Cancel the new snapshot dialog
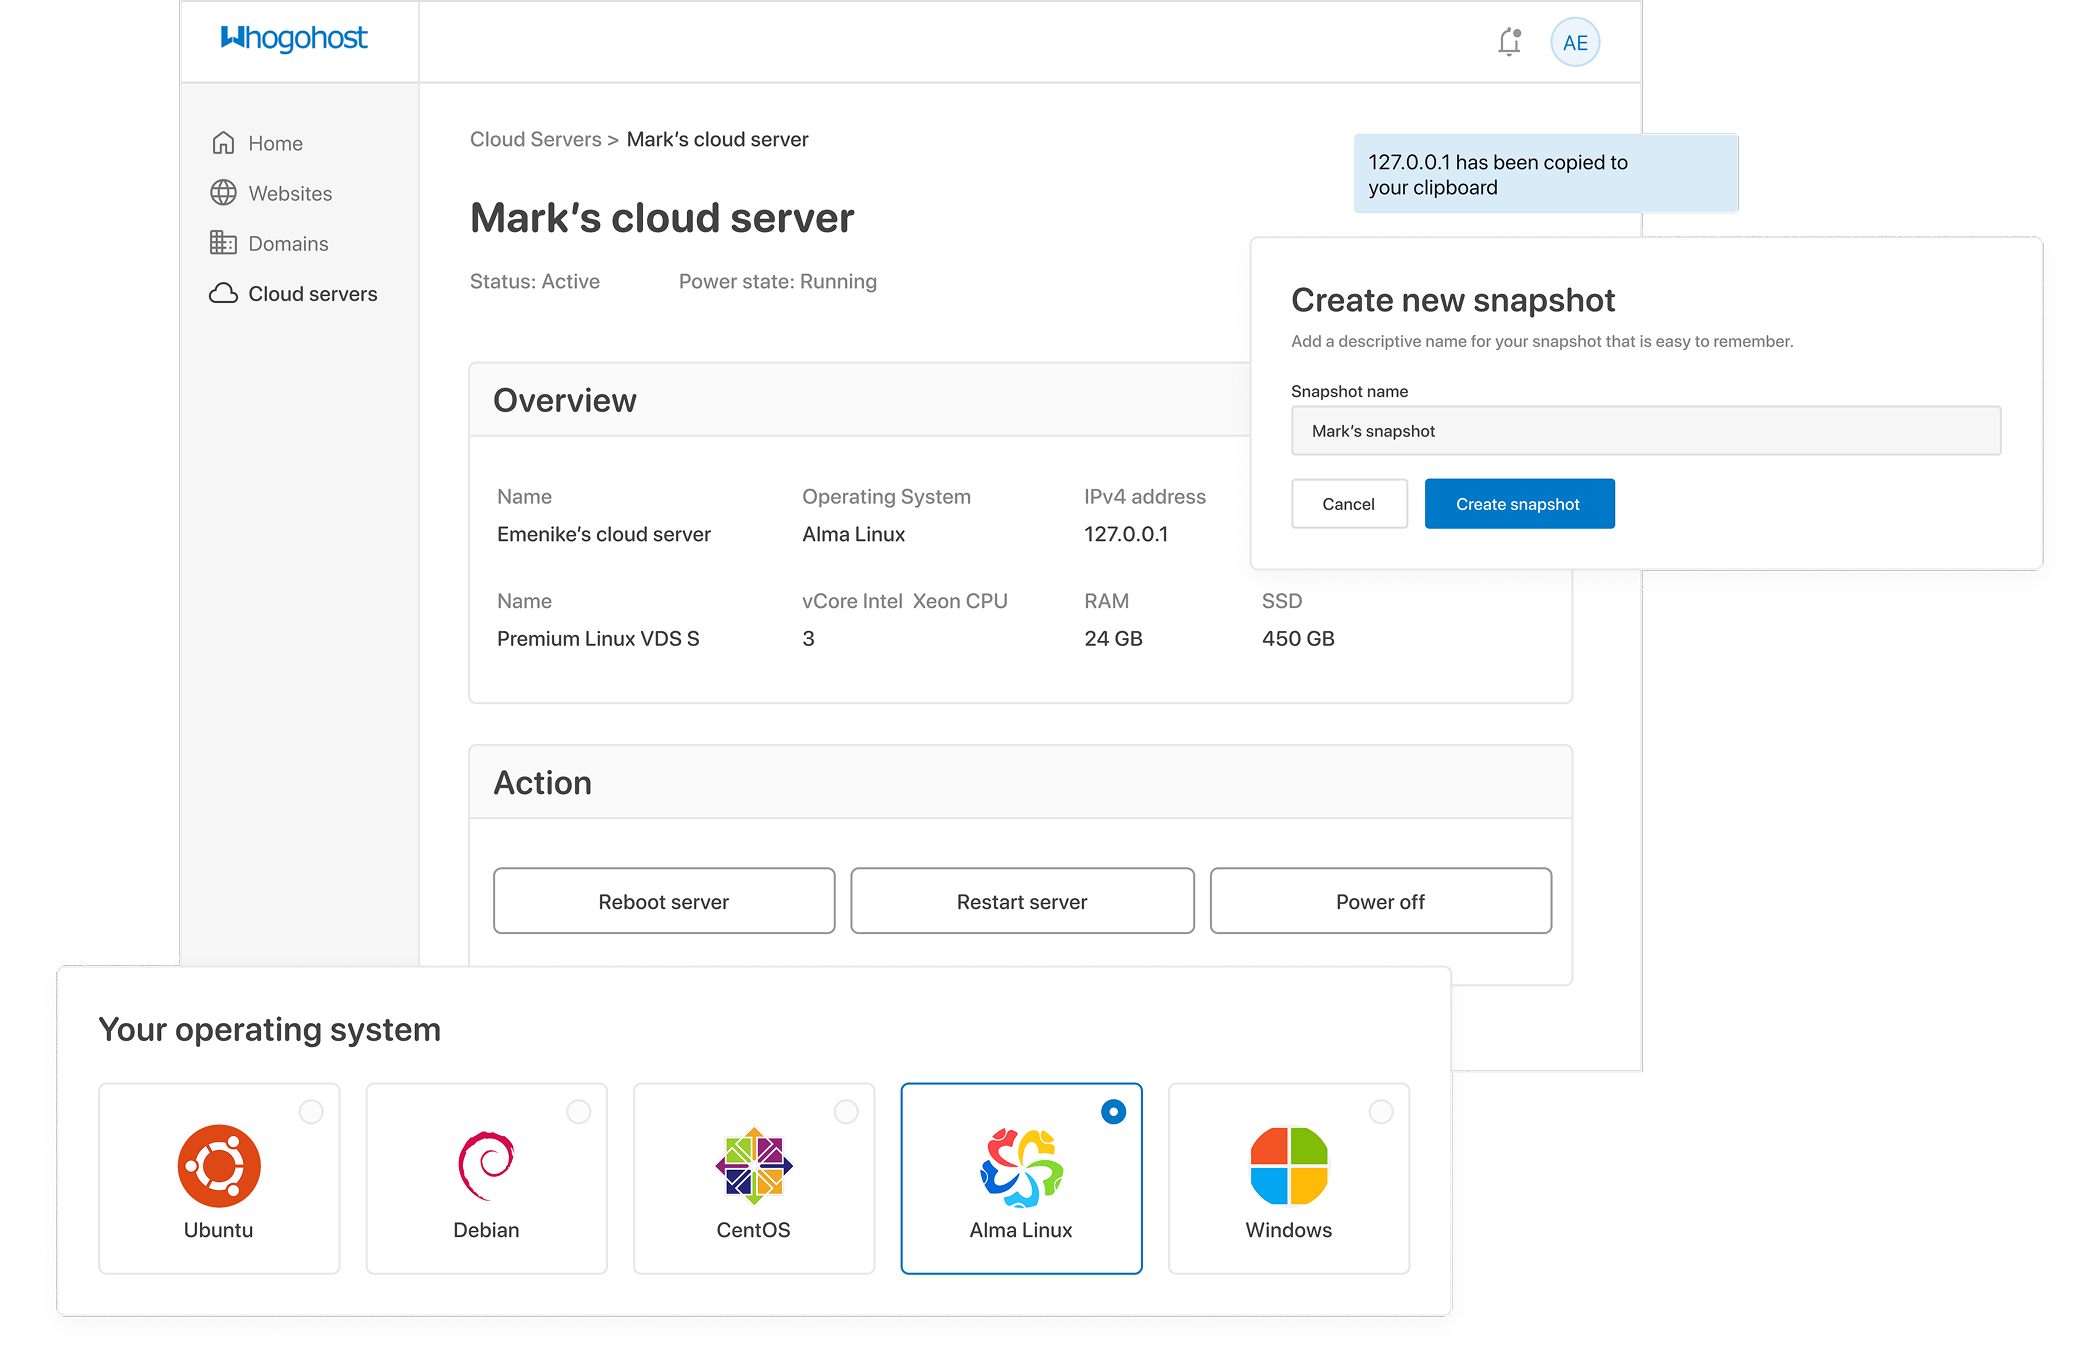2100x1350 pixels. 1348,504
